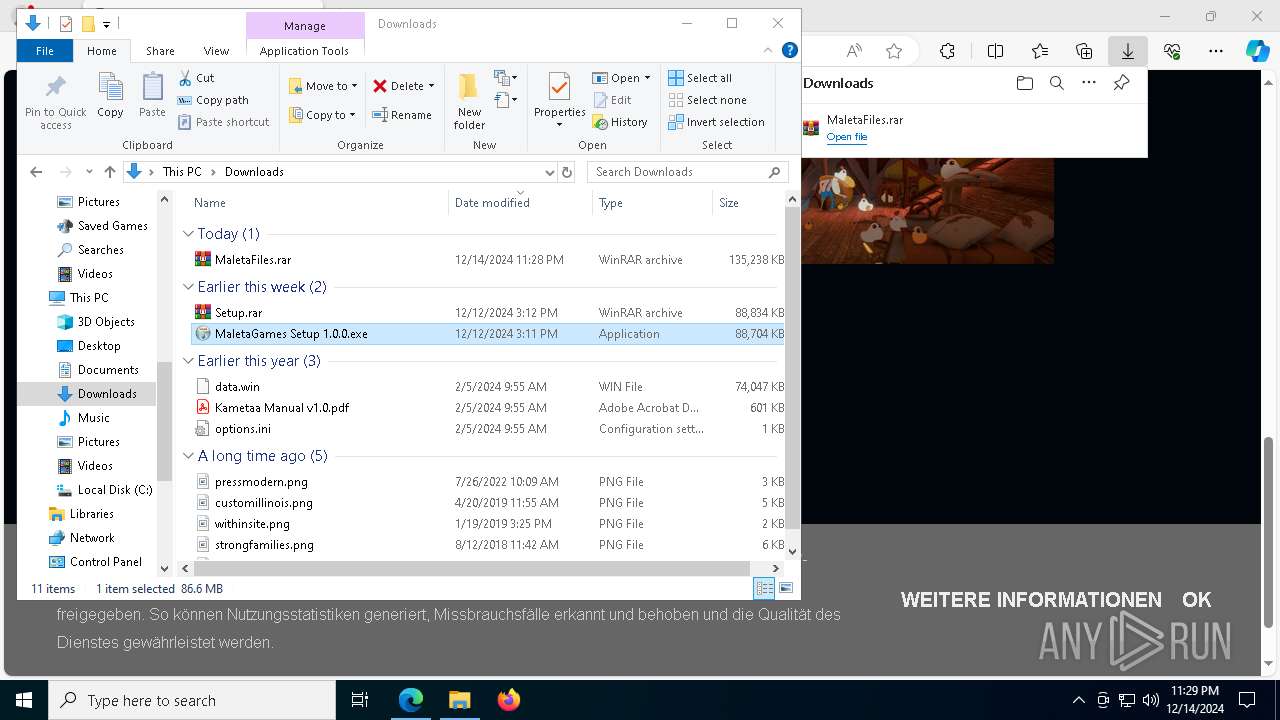Image resolution: width=1280 pixels, height=720 pixels.
Task: Click WEITERE INFORMATIONEN link
Action: [x=1031, y=600]
